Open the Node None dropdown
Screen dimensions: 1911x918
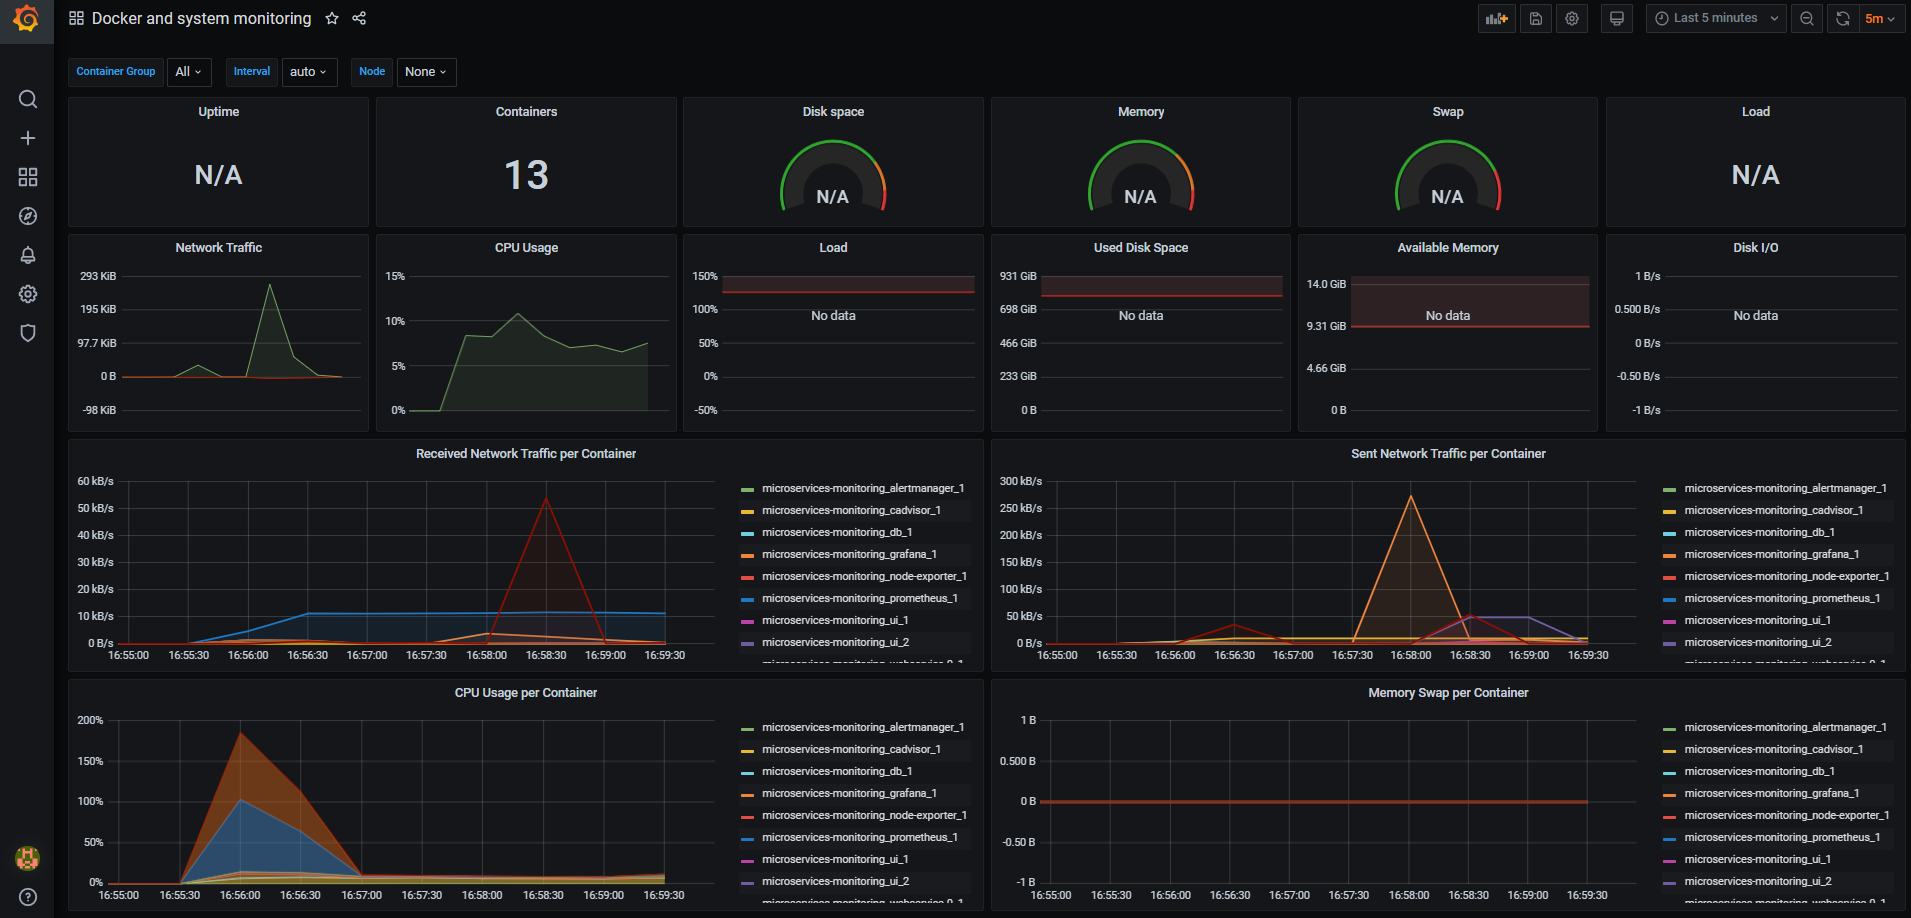pyautogui.click(x=426, y=72)
